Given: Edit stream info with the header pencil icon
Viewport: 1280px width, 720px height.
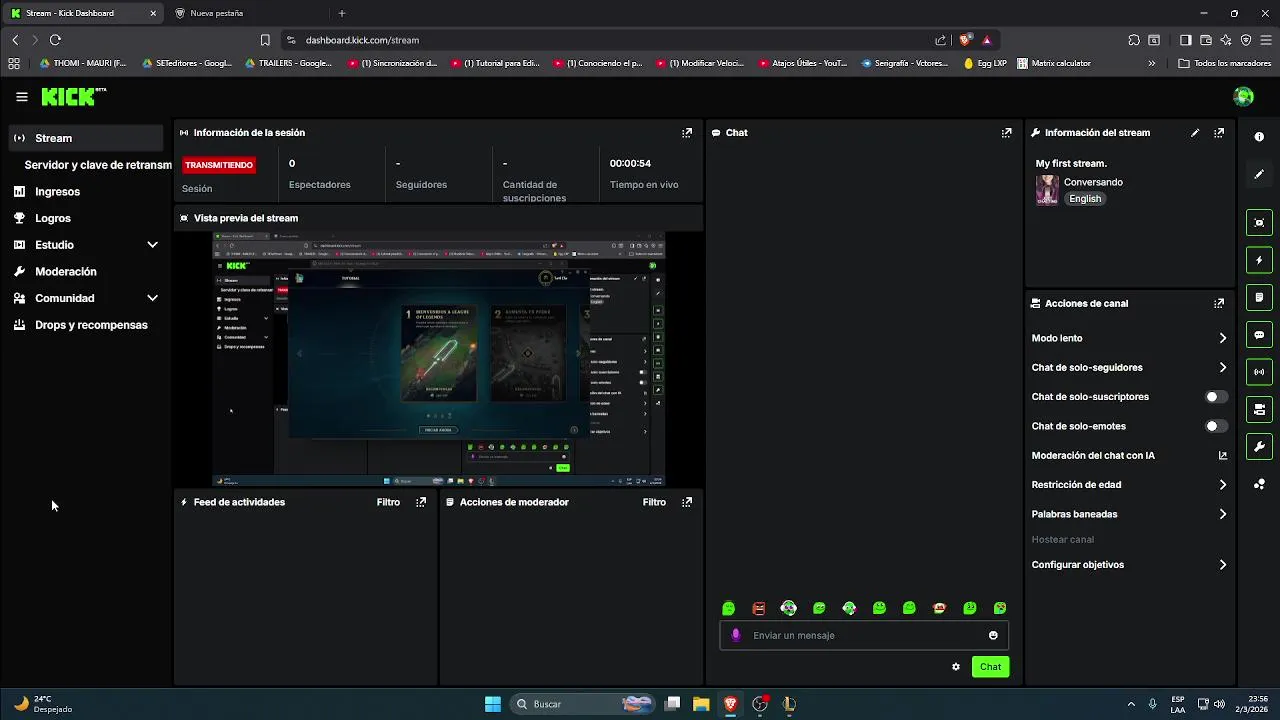Looking at the screenshot, I should pos(1195,132).
